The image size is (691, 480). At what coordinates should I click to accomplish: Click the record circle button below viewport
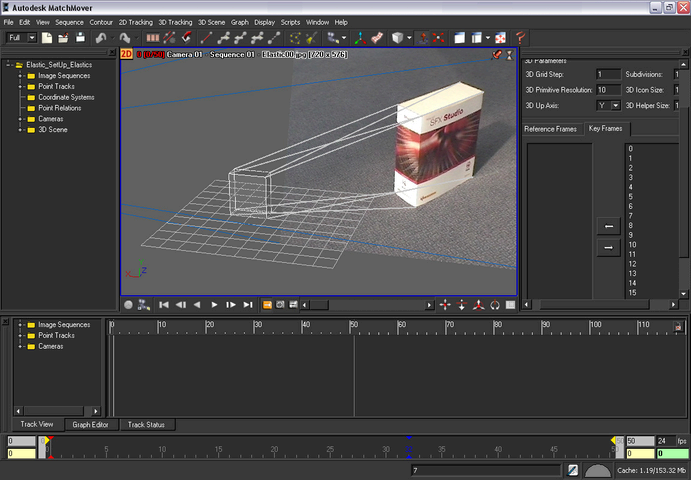[128, 305]
